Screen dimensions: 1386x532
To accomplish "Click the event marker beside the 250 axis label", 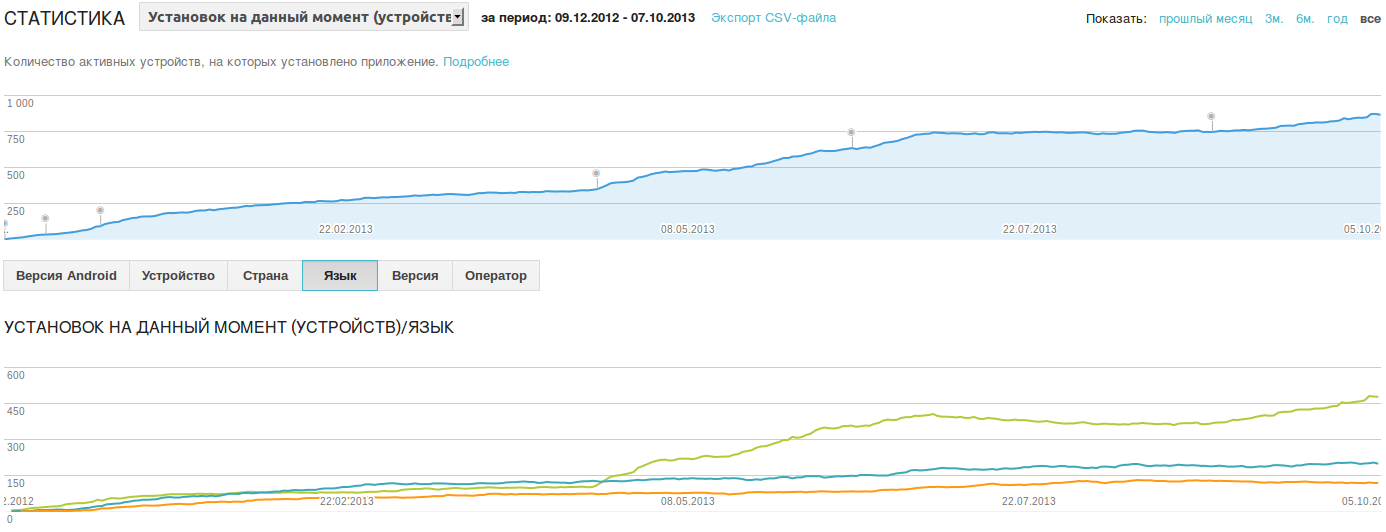I will 45,218.
